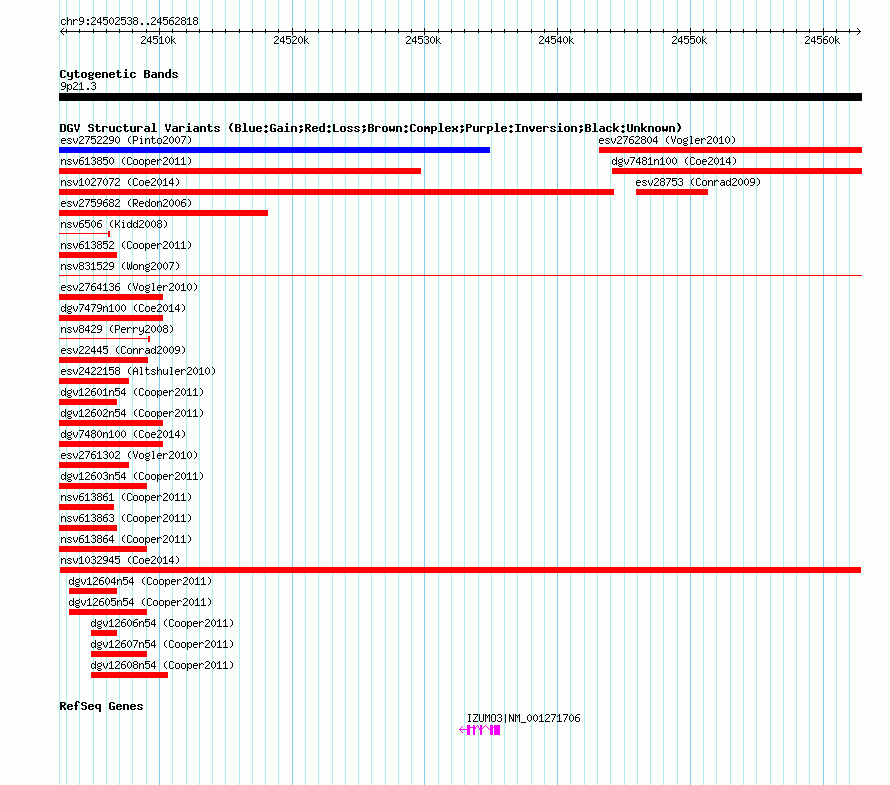Select the esv2759682 (Redon2006) variant

tap(126, 203)
